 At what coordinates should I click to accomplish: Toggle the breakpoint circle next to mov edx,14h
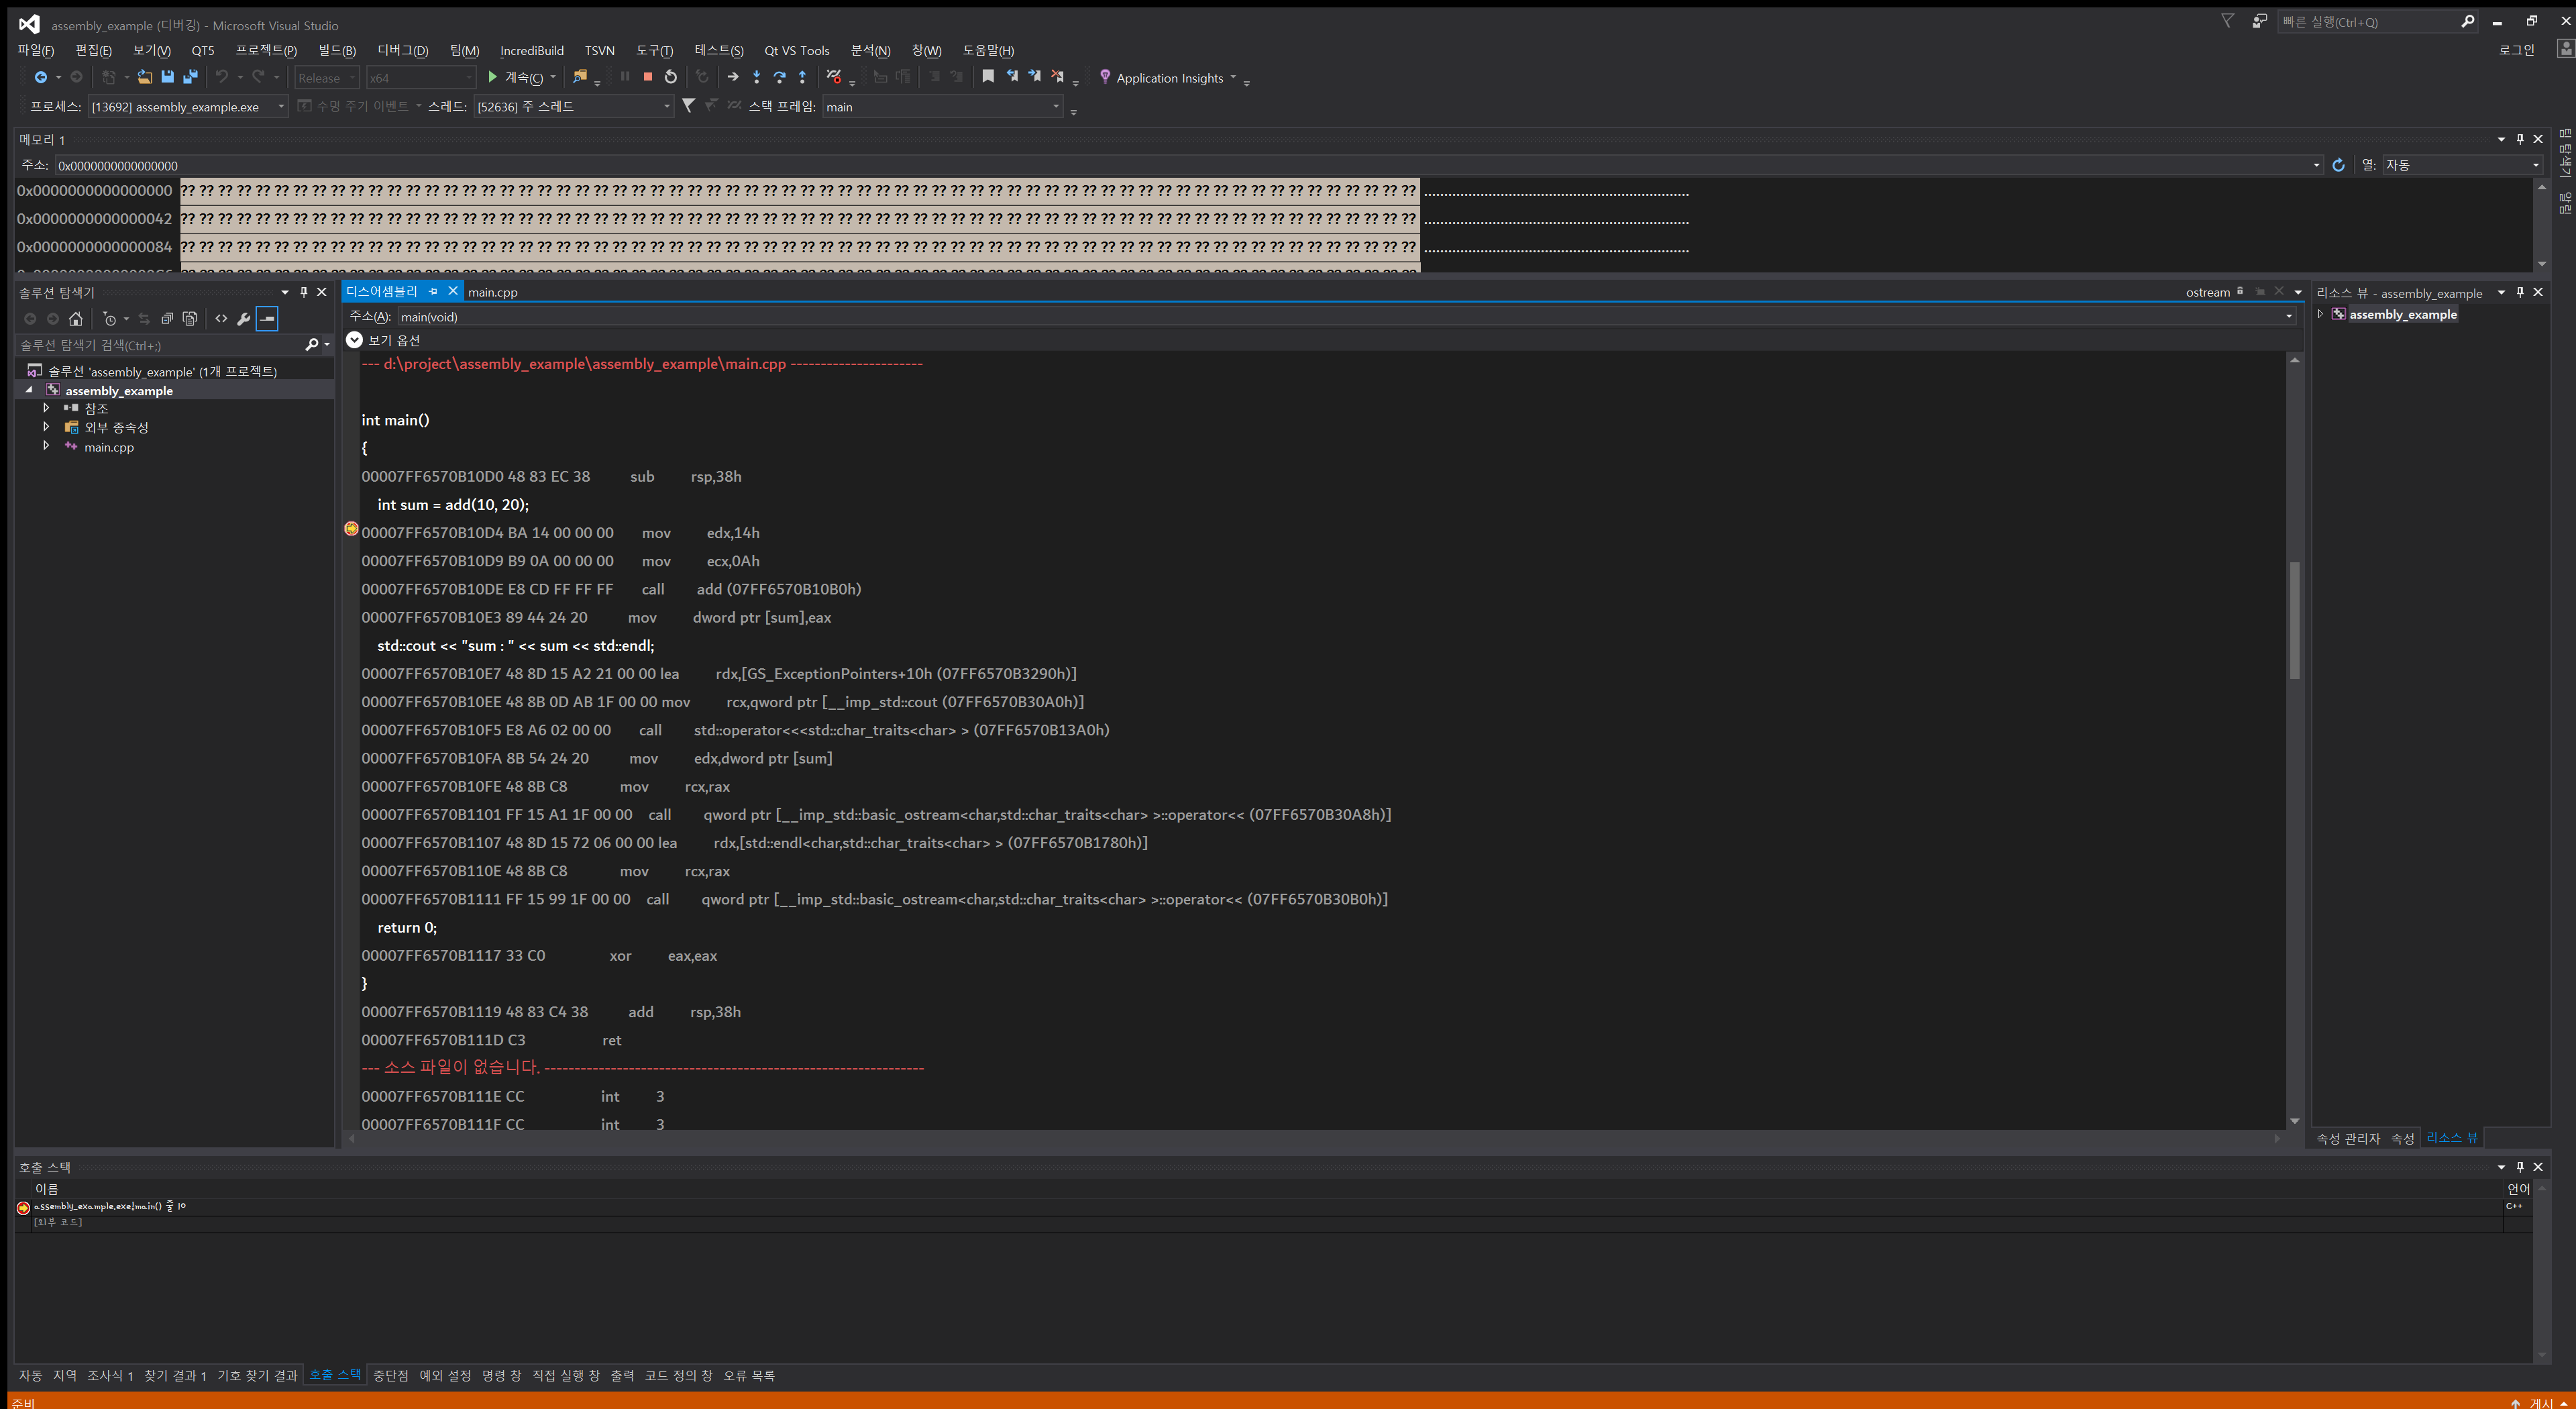pyautogui.click(x=351, y=528)
